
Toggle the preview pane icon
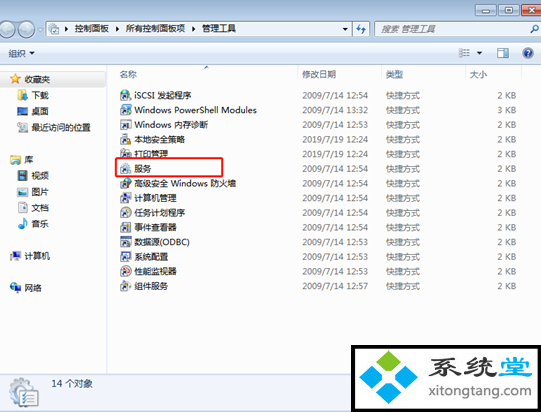(502, 53)
